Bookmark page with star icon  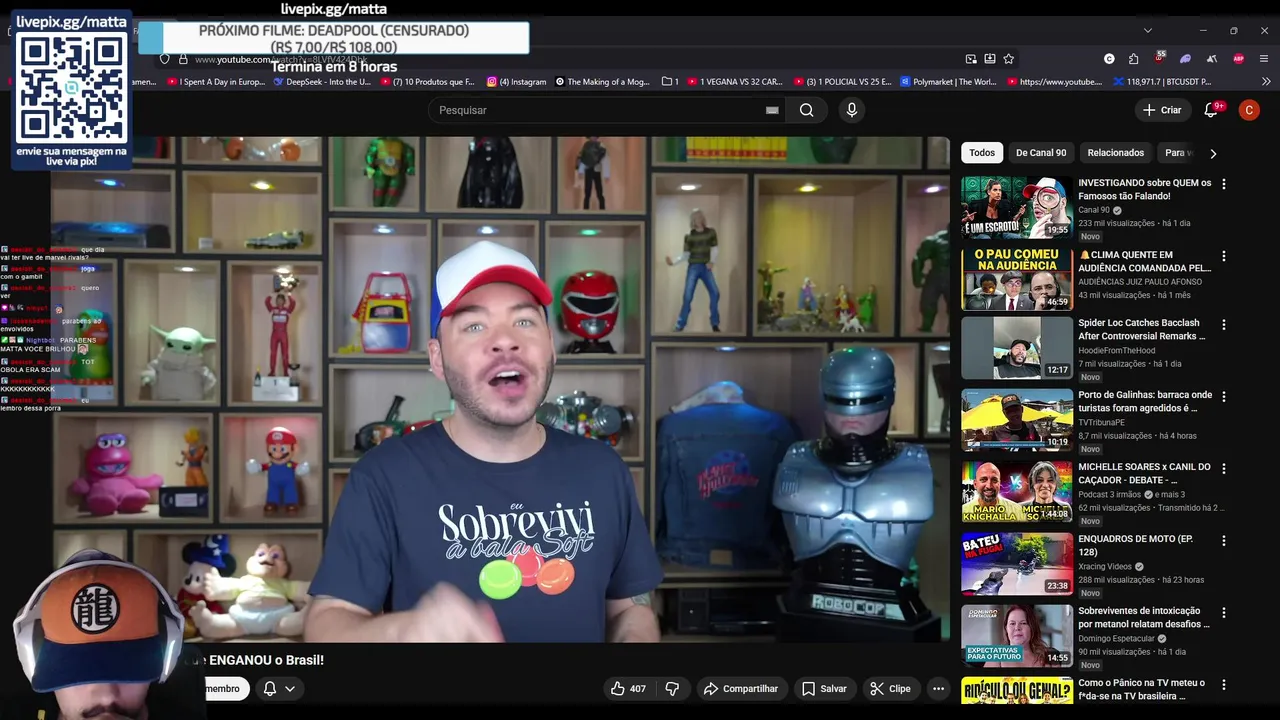click(x=1008, y=59)
